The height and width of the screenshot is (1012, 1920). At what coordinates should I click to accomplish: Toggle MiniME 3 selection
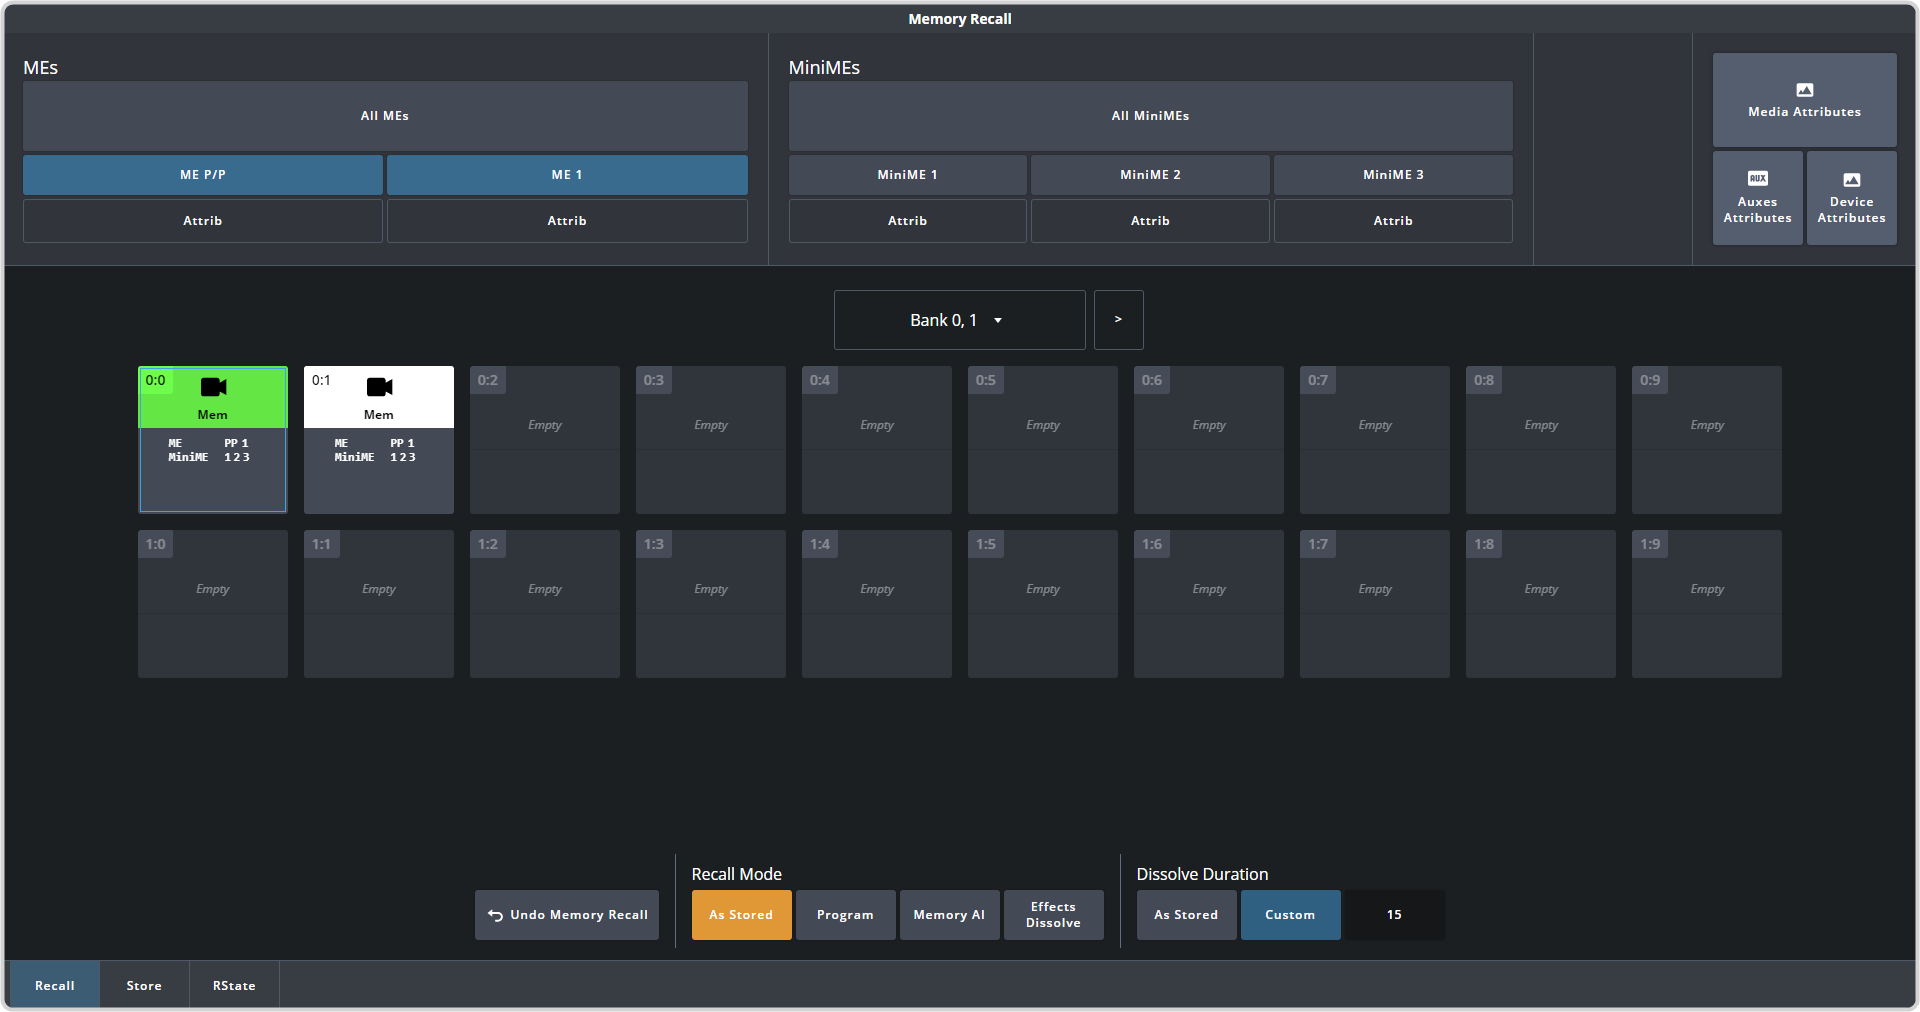click(1393, 175)
